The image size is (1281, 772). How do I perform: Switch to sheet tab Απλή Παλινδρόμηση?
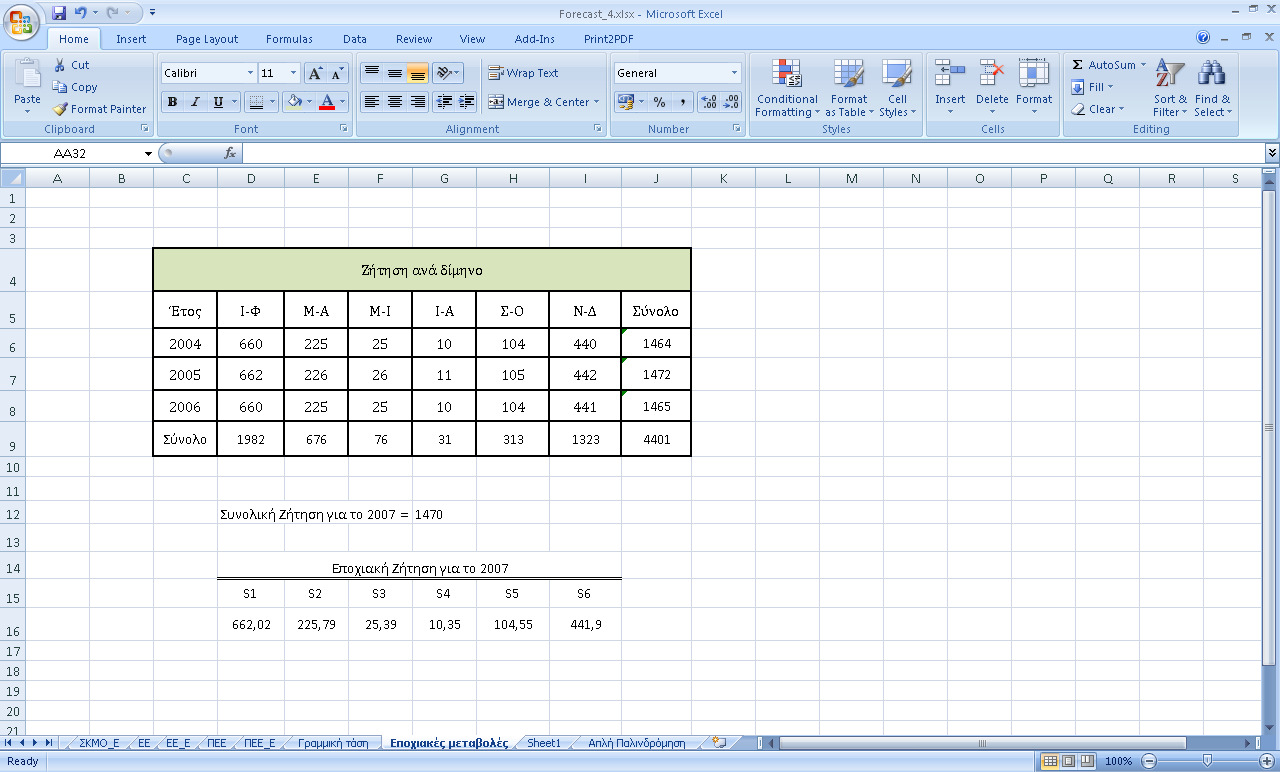point(636,743)
